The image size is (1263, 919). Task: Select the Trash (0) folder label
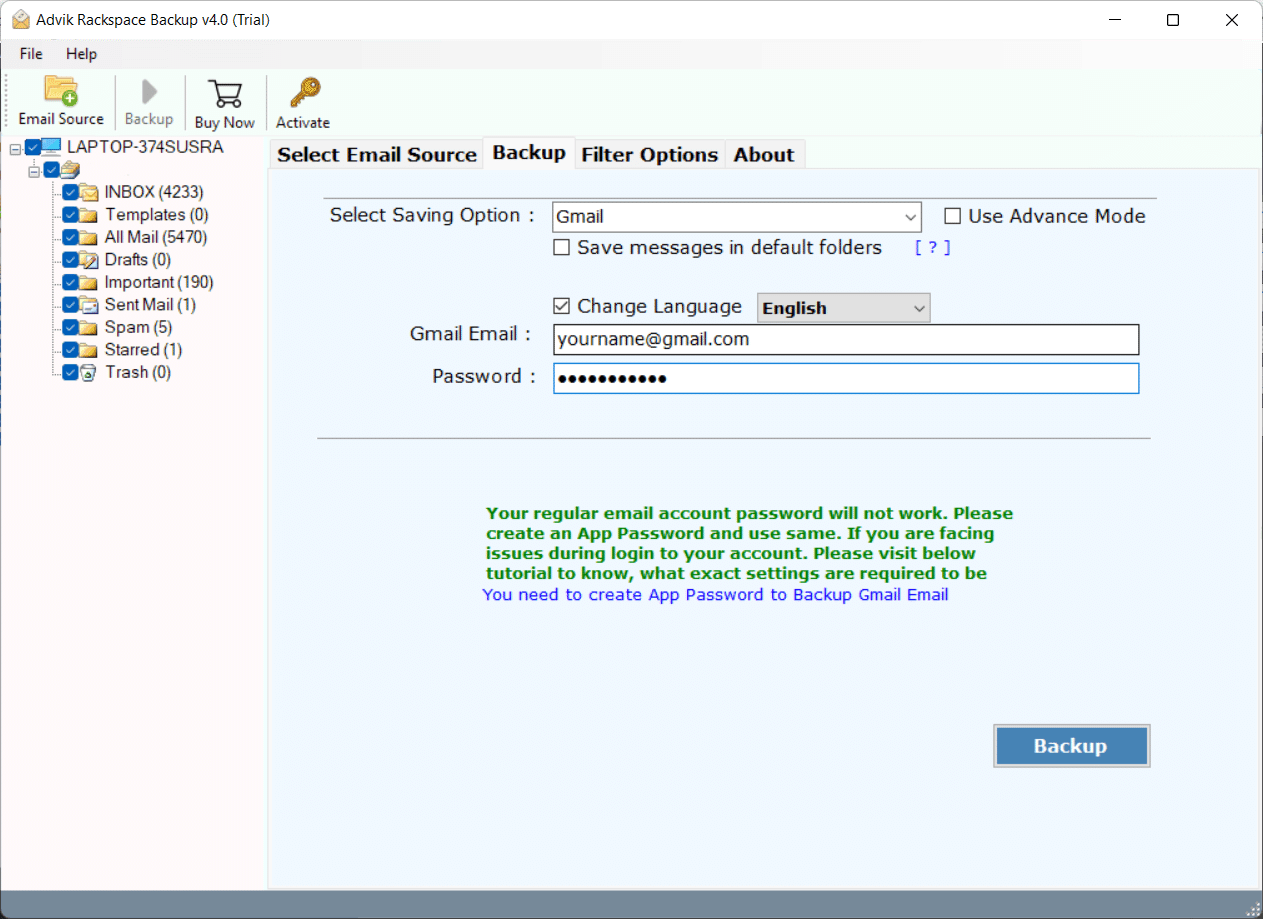click(138, 372)
